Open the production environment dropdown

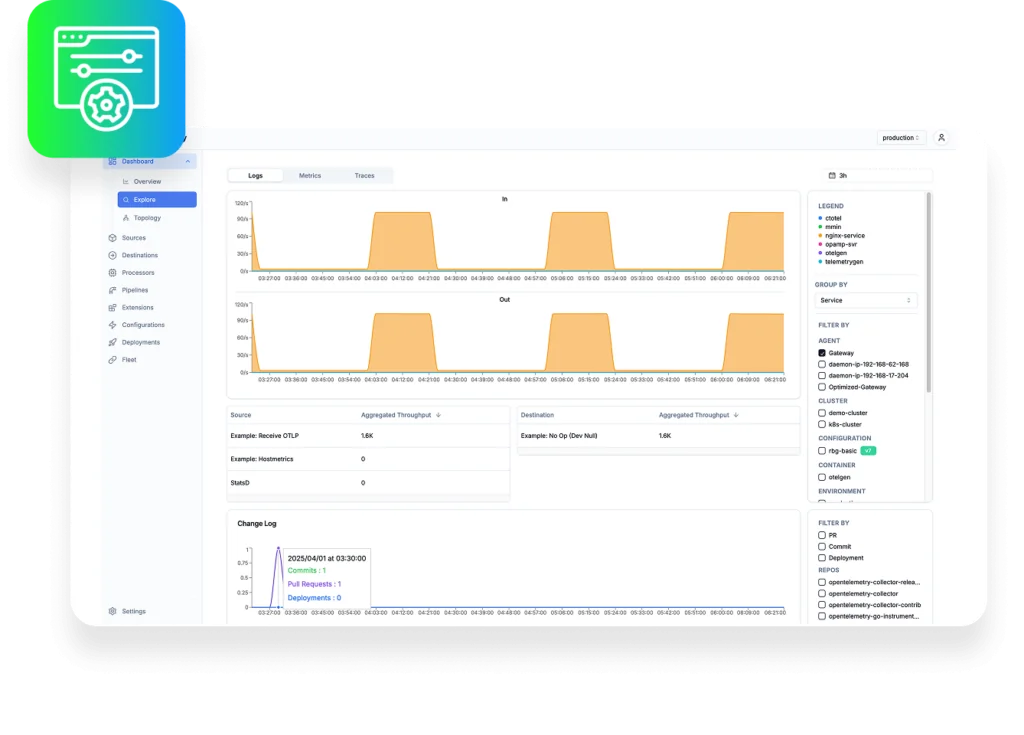[x=902, y=138]
